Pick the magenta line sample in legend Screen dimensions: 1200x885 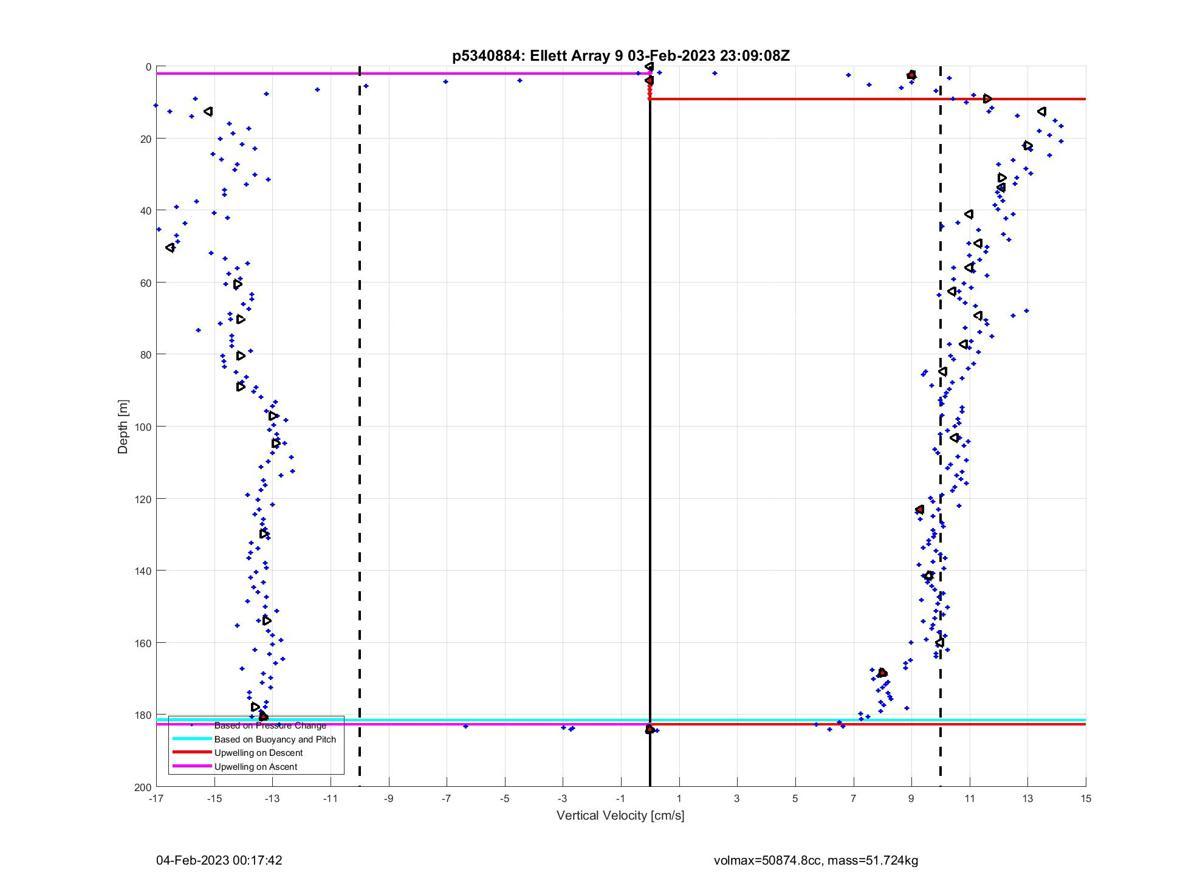coord(191,767)
